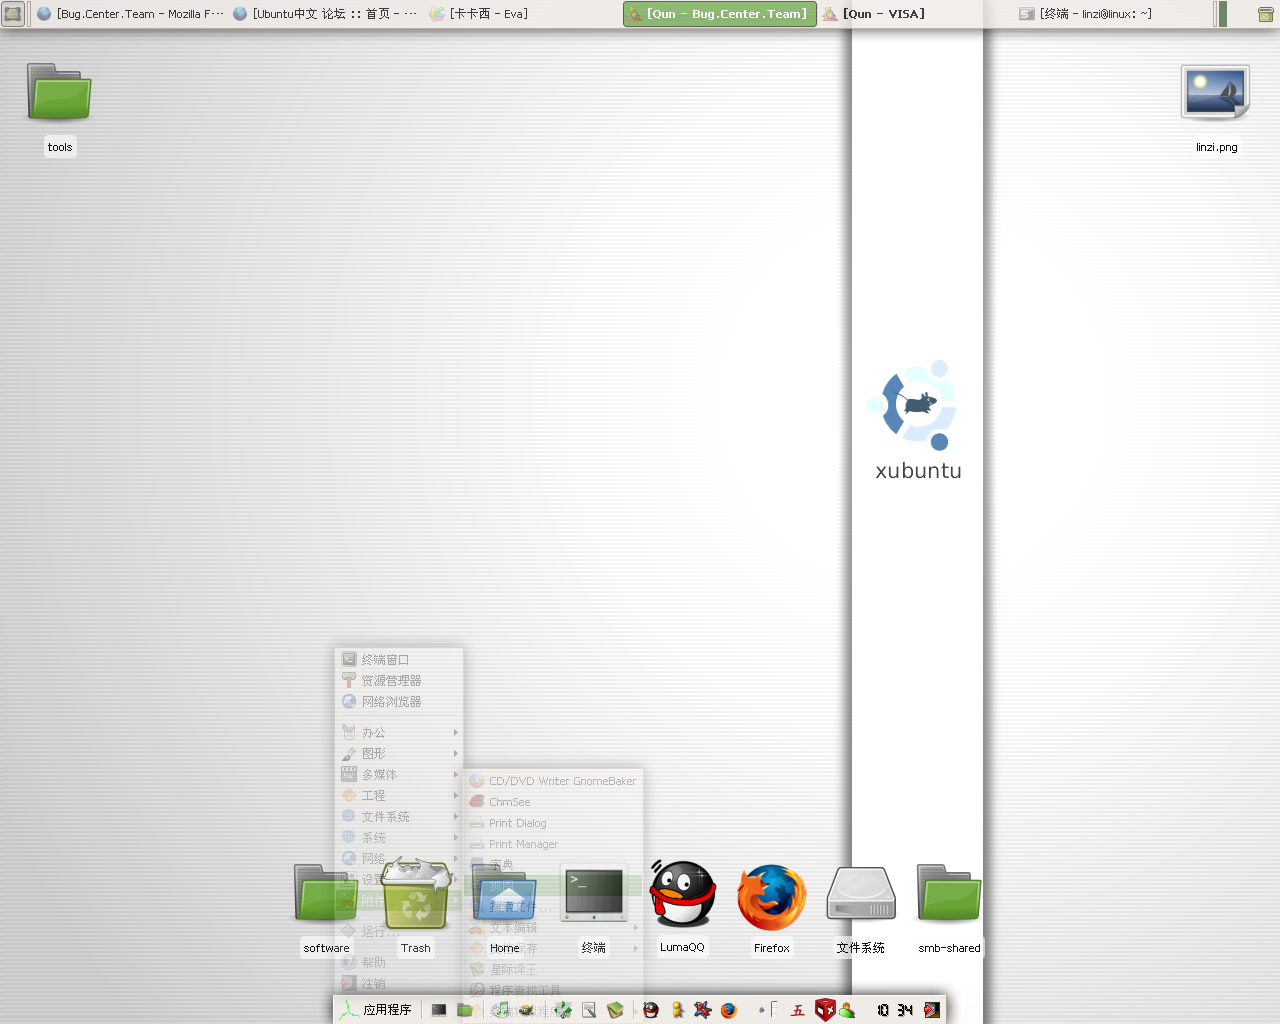Open the Home folder icon

[505, 893]
